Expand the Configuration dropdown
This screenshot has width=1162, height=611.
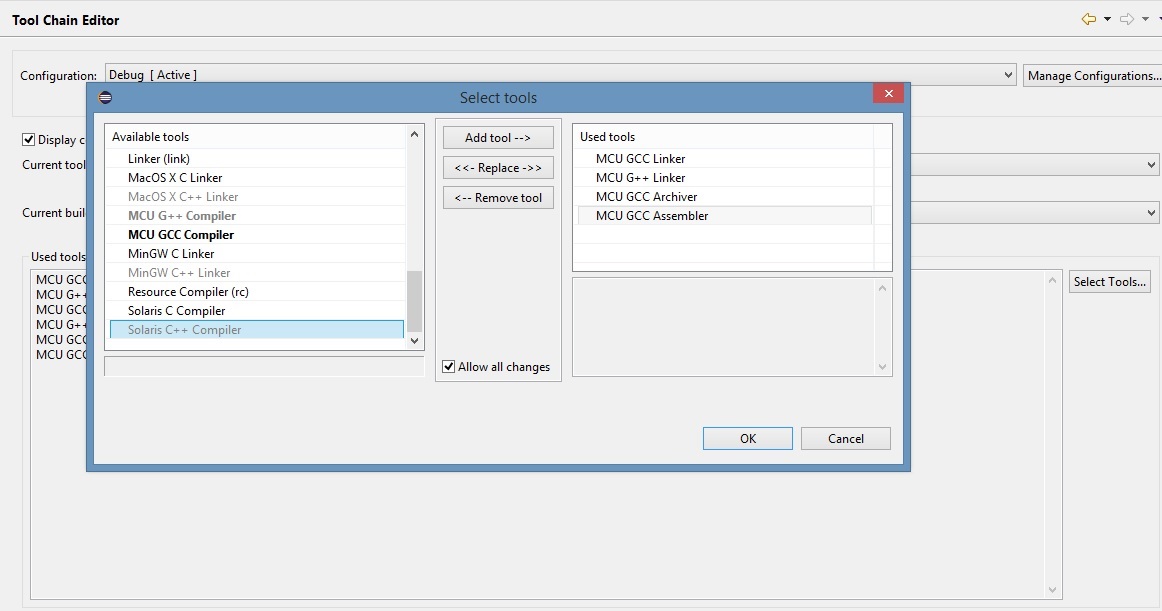[x=1008, y=76]
